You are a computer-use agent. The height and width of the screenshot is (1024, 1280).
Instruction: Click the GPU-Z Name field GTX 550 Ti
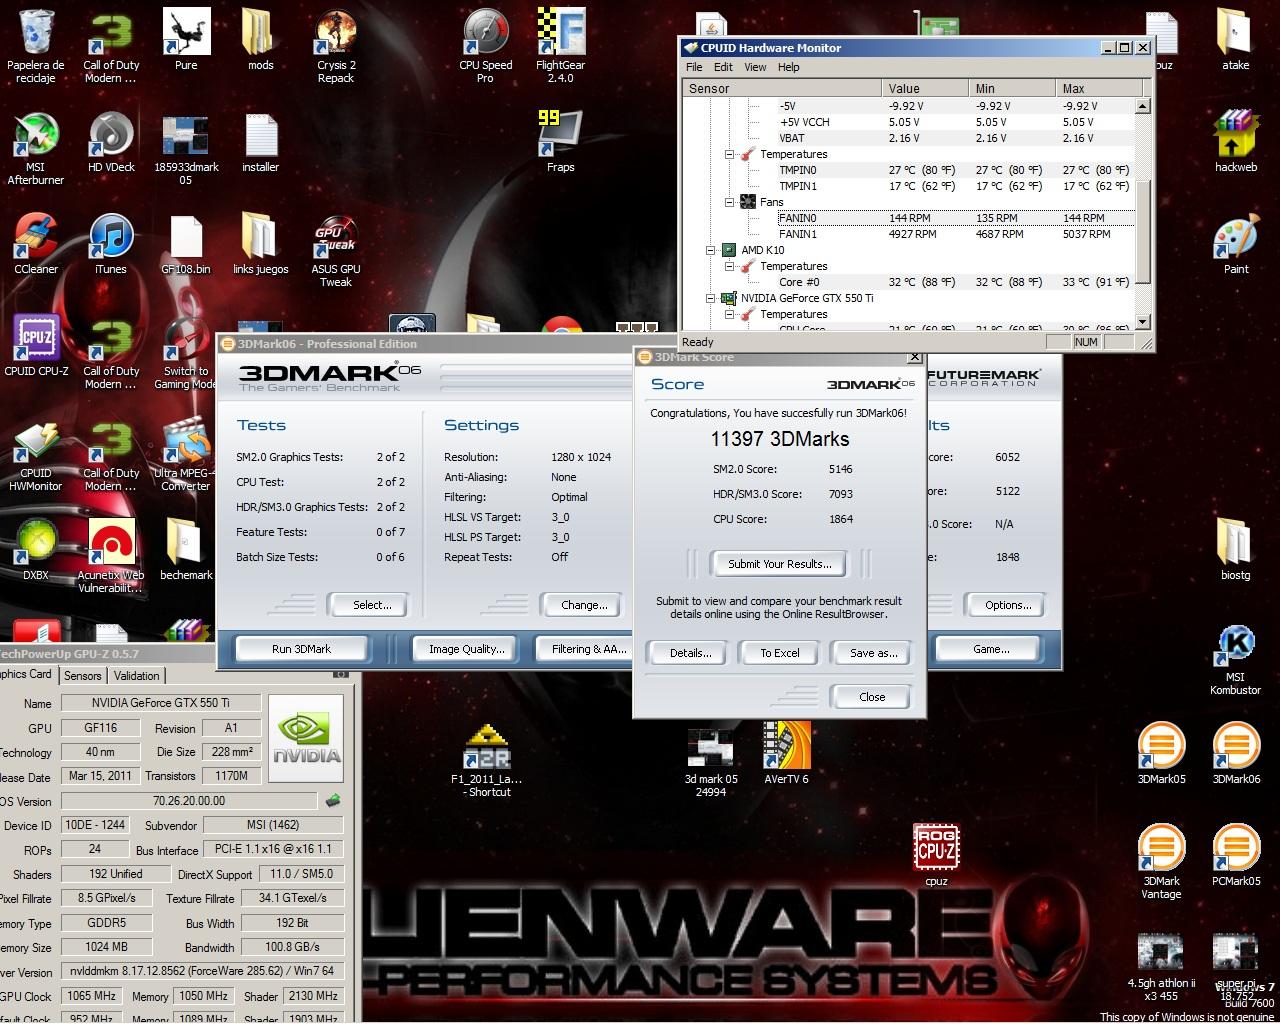click(160, 703)
